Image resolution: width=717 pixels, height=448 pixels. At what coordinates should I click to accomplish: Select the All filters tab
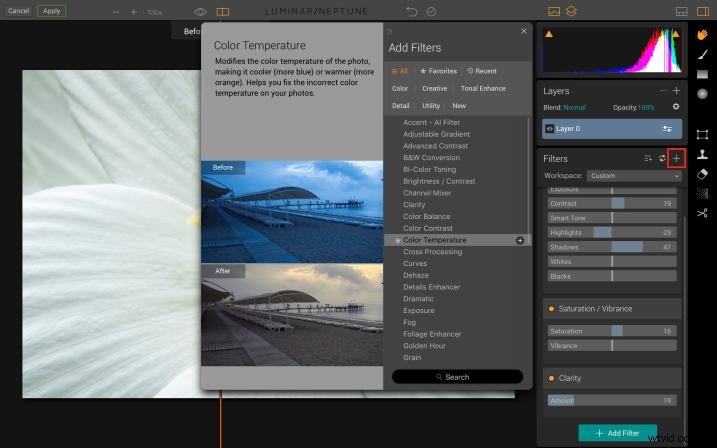pyautogui.click(x=399, y=71)
